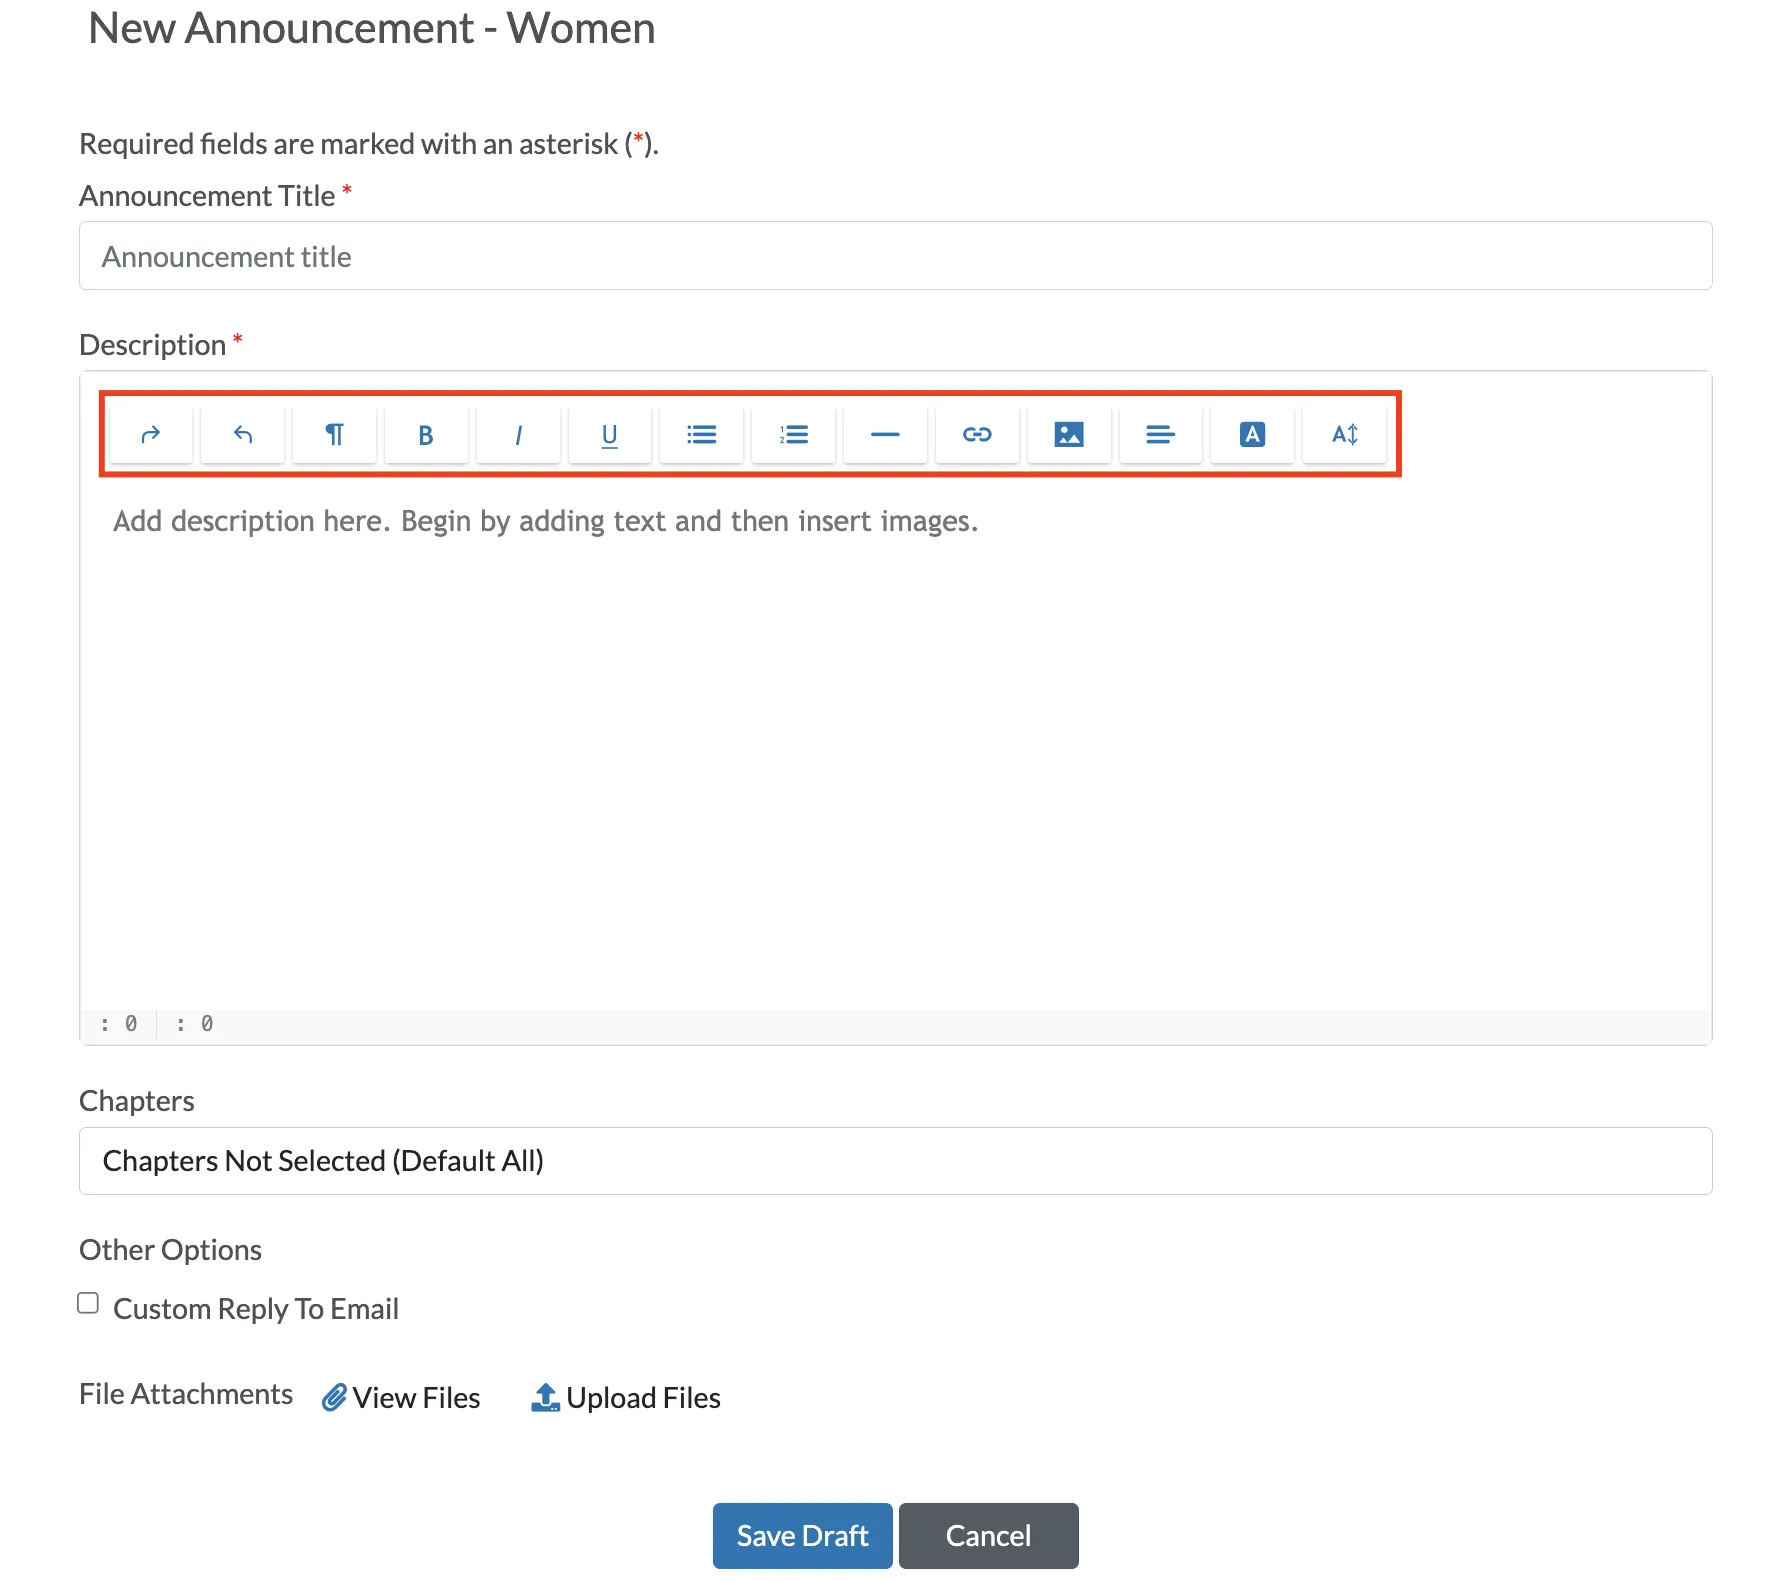Open the View Files link
The height and width of the screenshot is (1582, 1788).
click(x=401, y=1397)
